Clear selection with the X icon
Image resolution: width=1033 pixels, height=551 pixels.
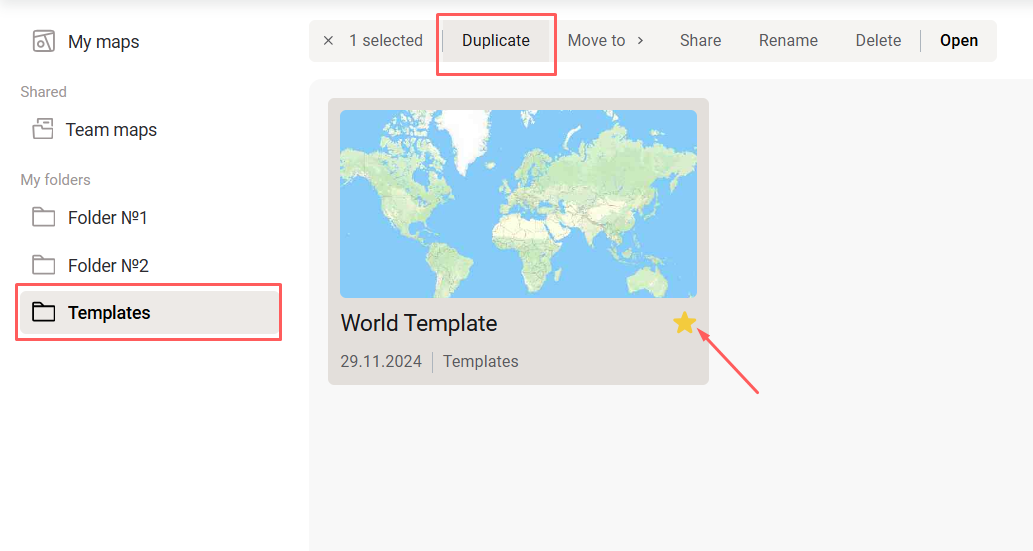[328, 41]
